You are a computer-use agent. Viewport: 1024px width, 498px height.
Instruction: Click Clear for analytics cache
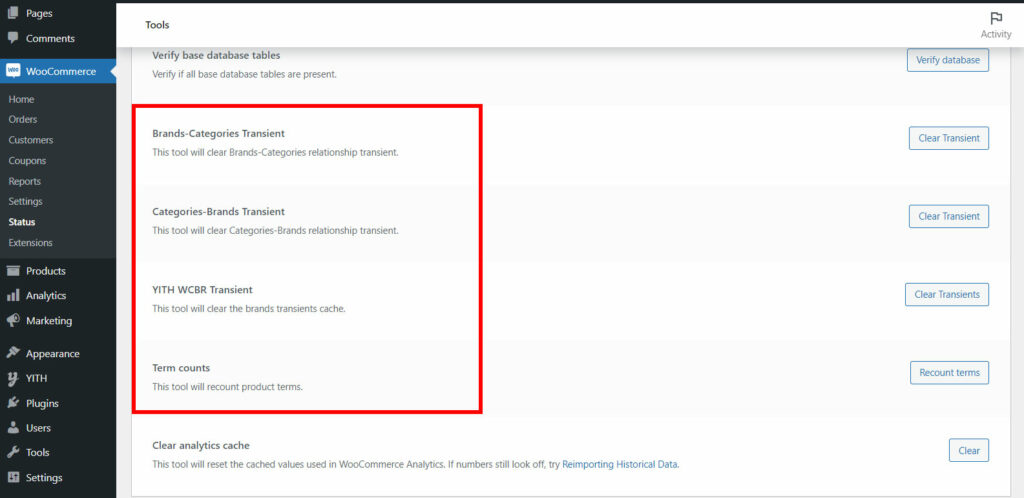coord(969,450)
